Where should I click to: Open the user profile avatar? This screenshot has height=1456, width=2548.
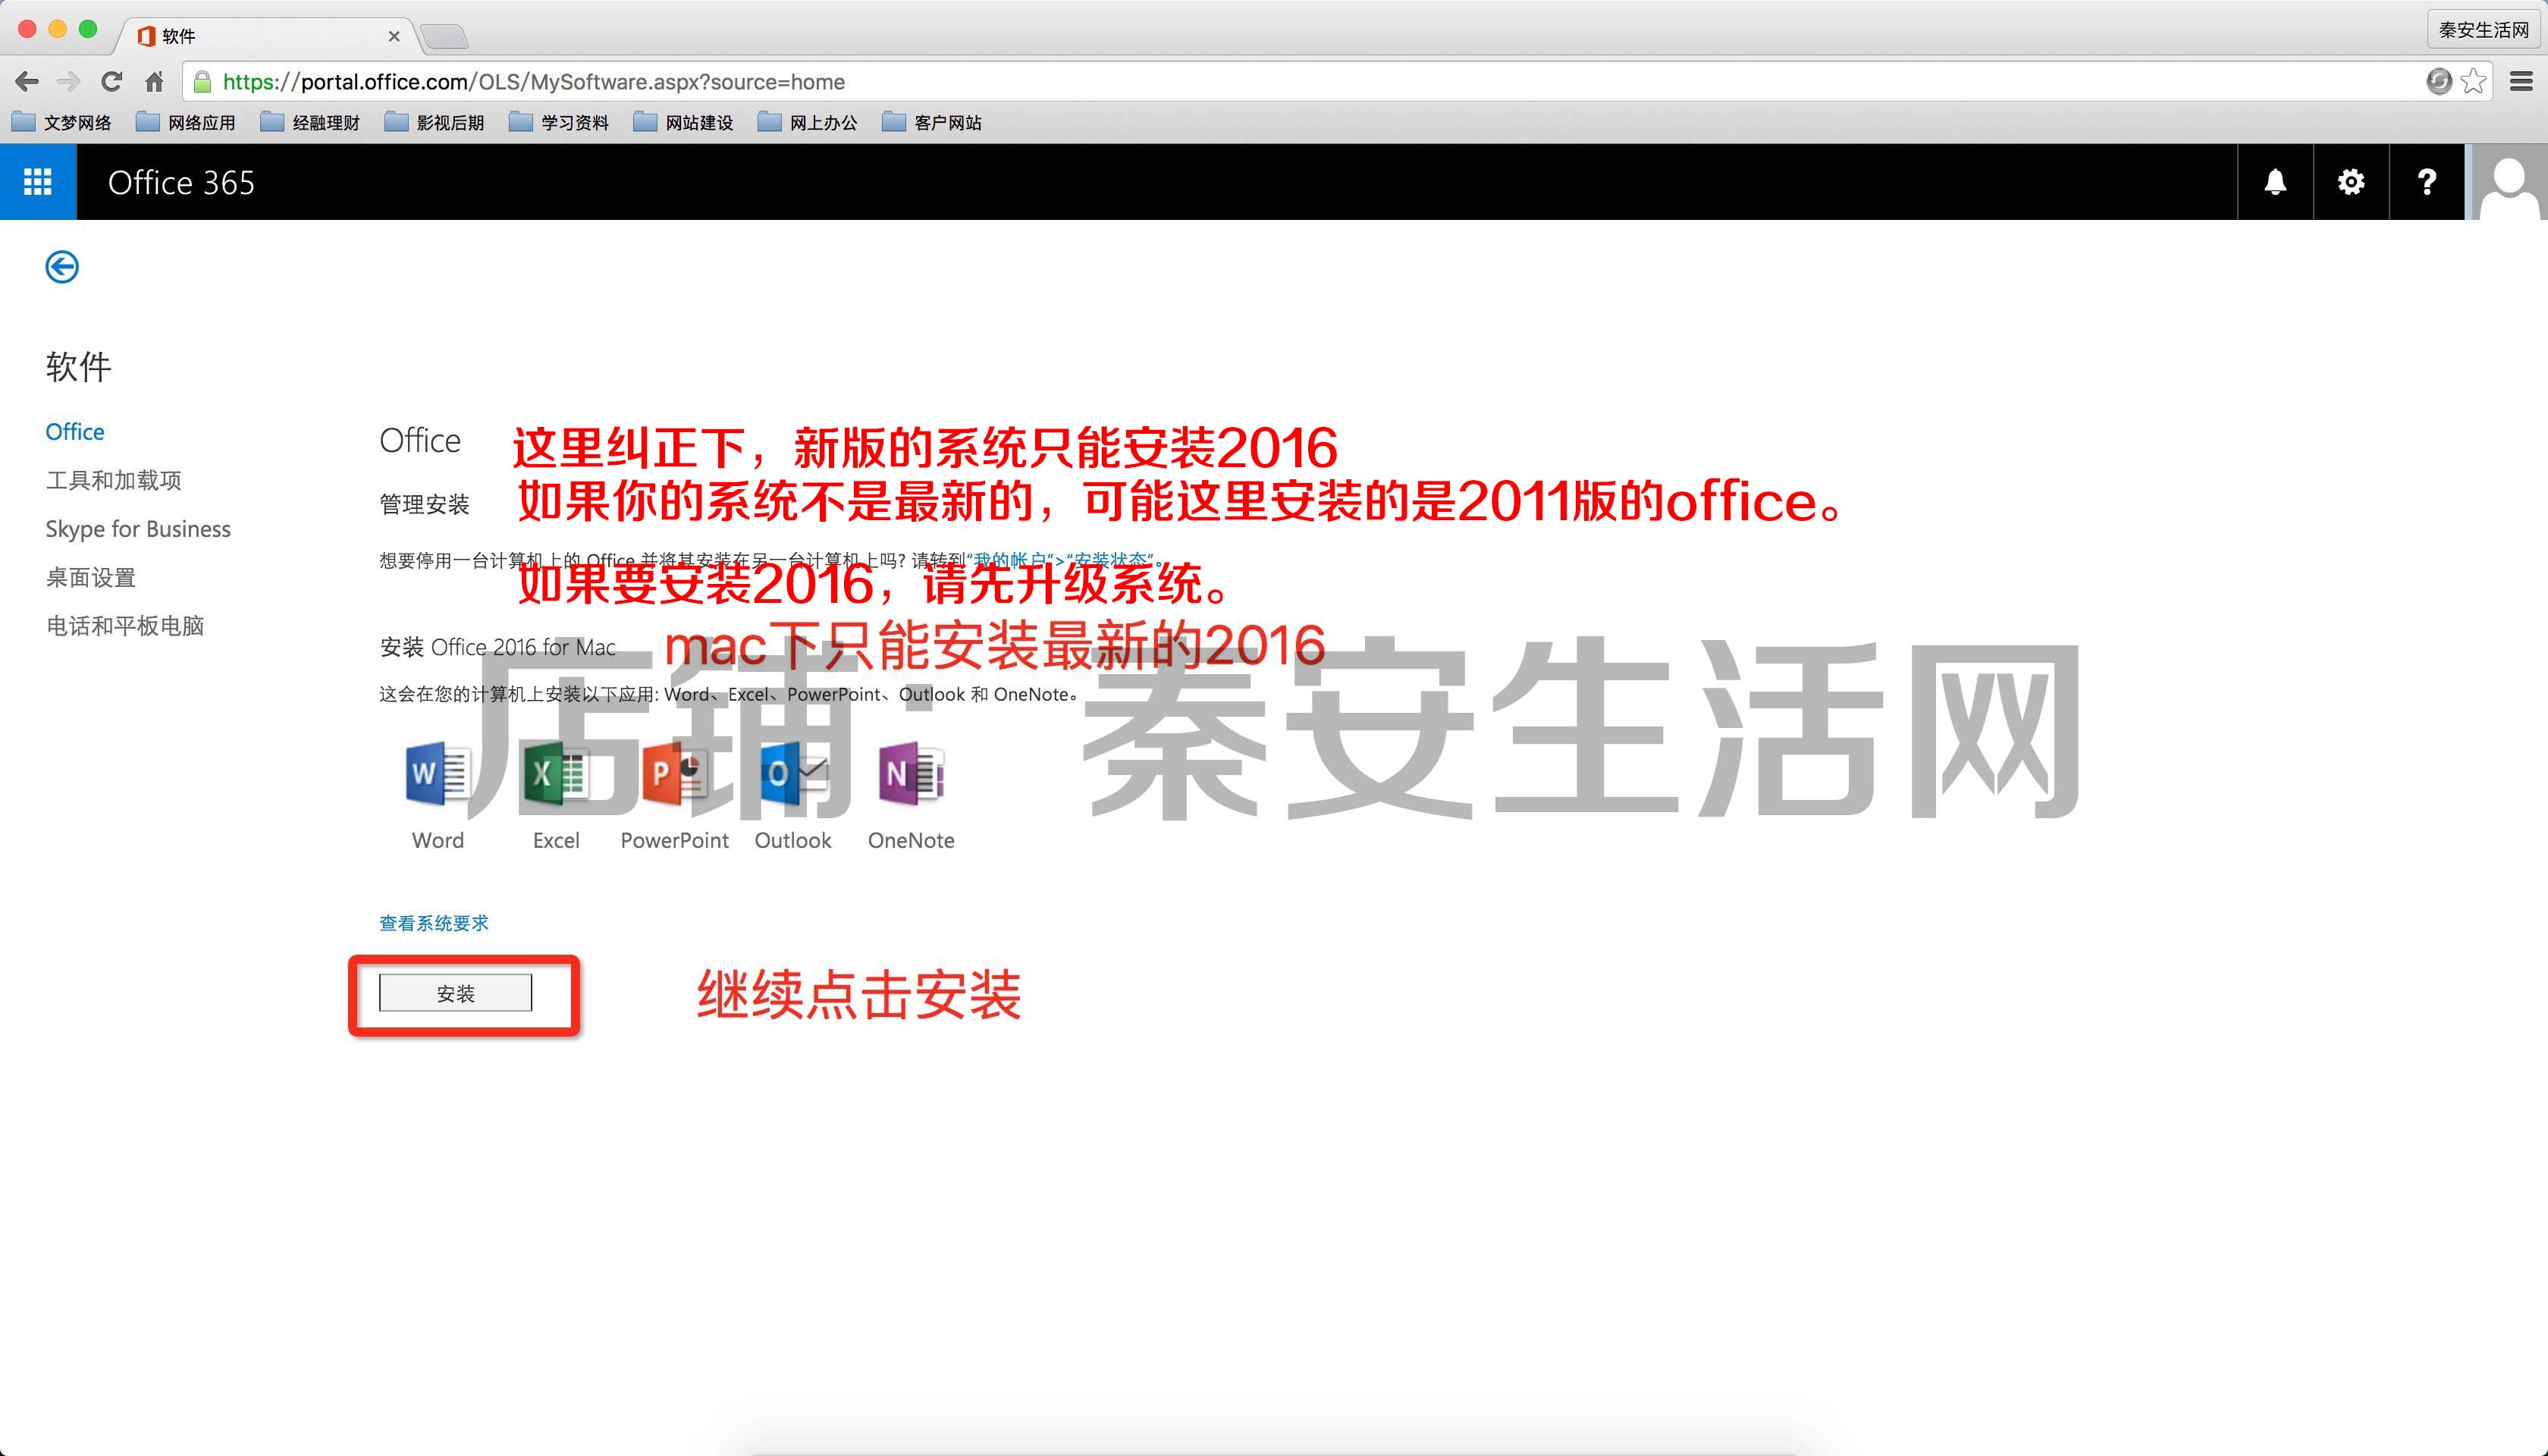[2508, 182]
